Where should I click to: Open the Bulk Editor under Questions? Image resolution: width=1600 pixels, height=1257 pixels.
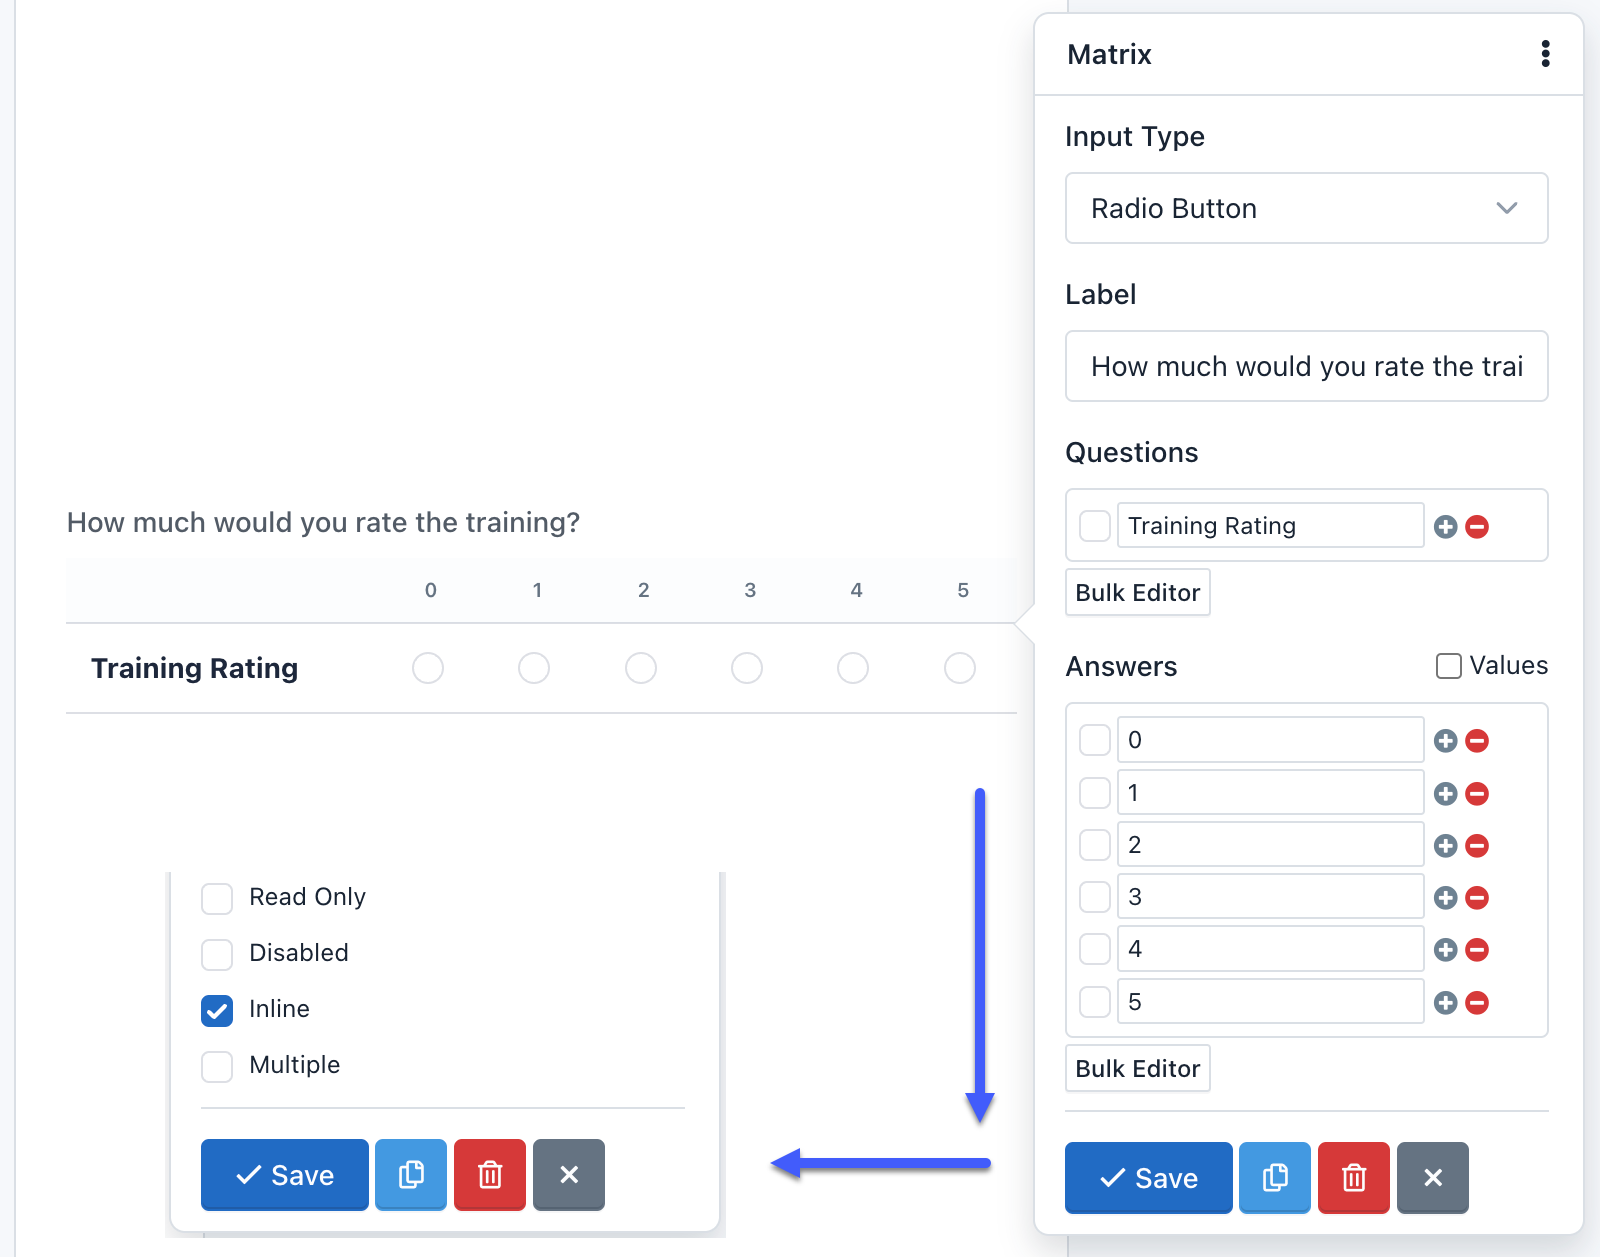coord(1137,592)
